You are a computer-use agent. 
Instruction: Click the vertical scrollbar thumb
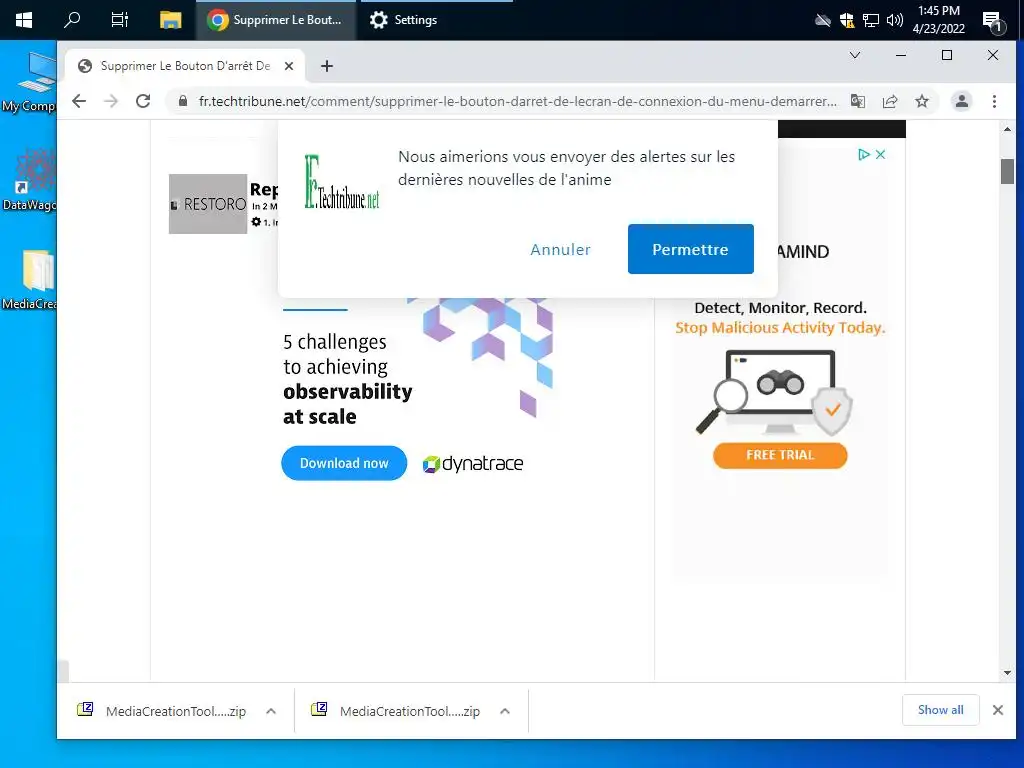click(x=1007, y=172)
